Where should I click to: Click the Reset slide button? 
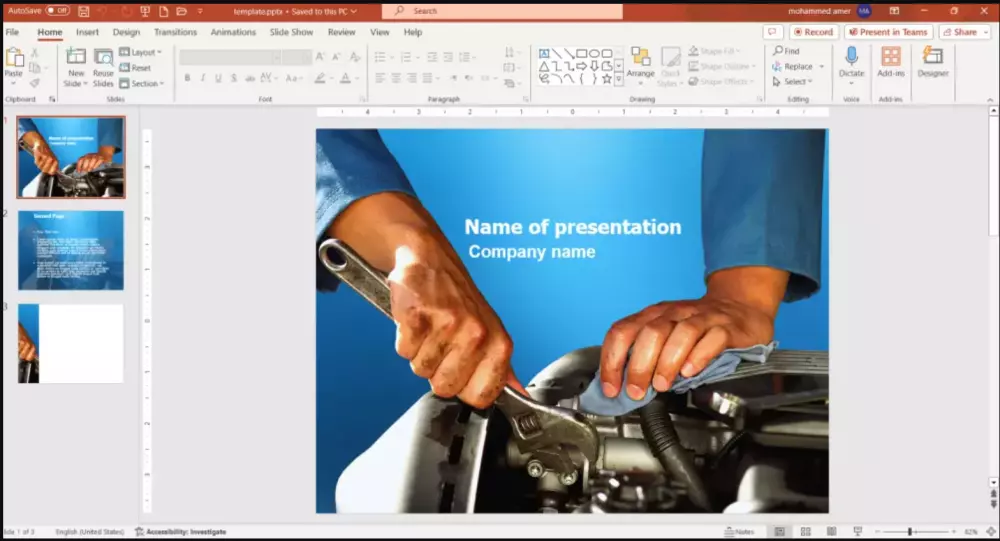pos(135,68)
